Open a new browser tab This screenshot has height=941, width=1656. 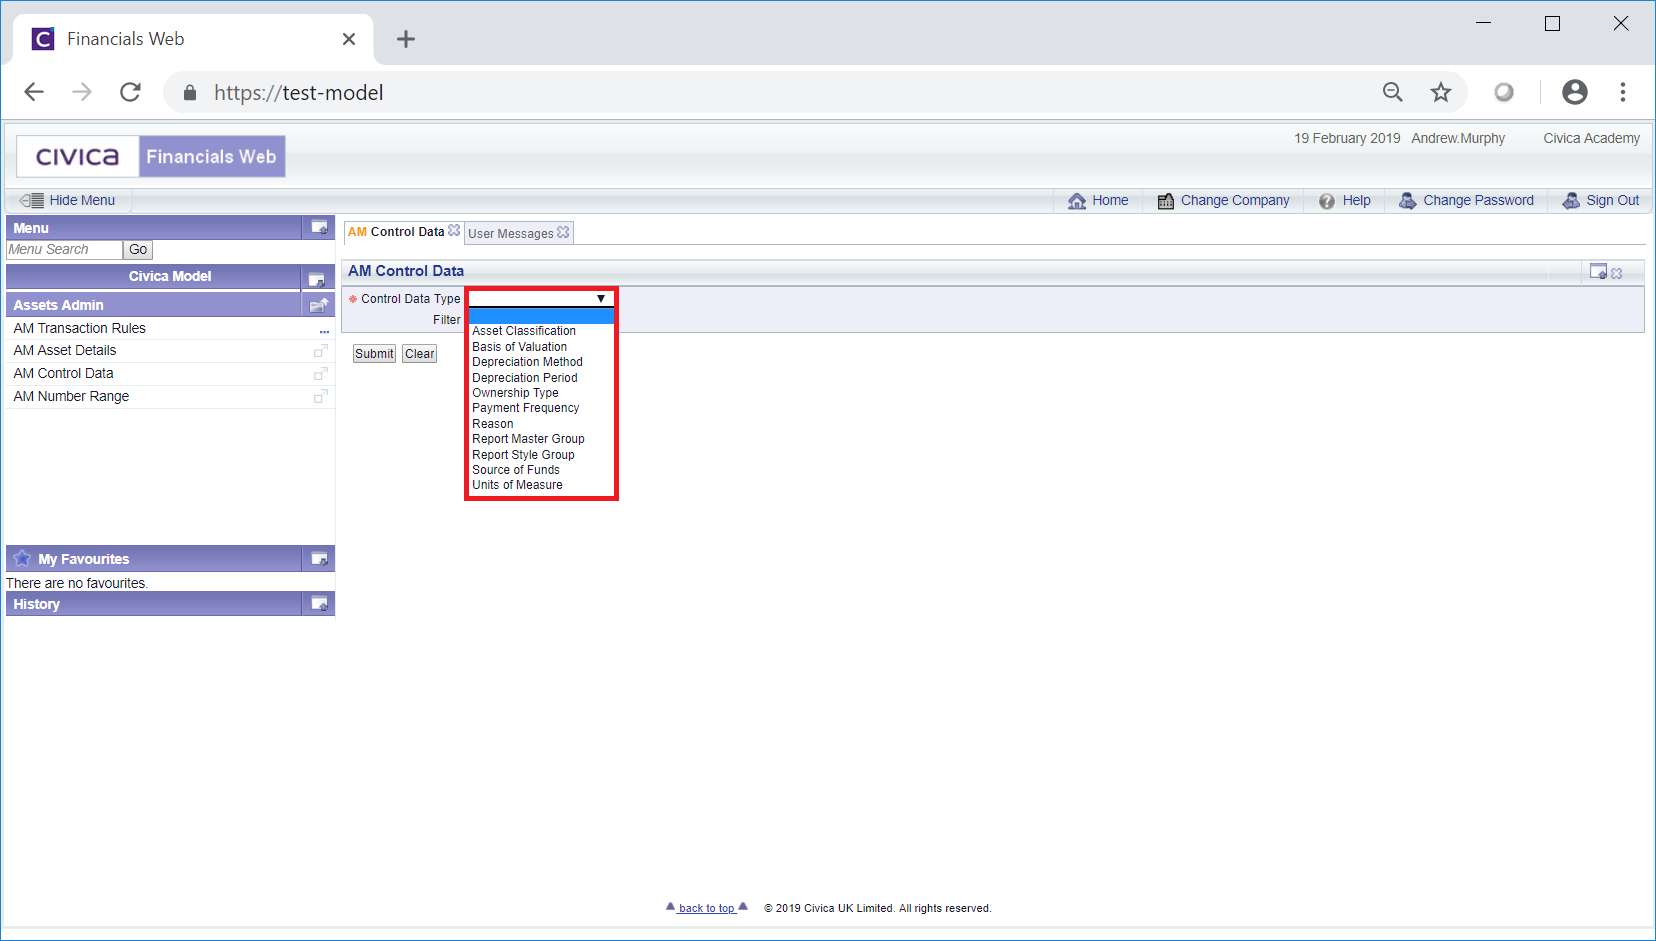pos(405,39)
